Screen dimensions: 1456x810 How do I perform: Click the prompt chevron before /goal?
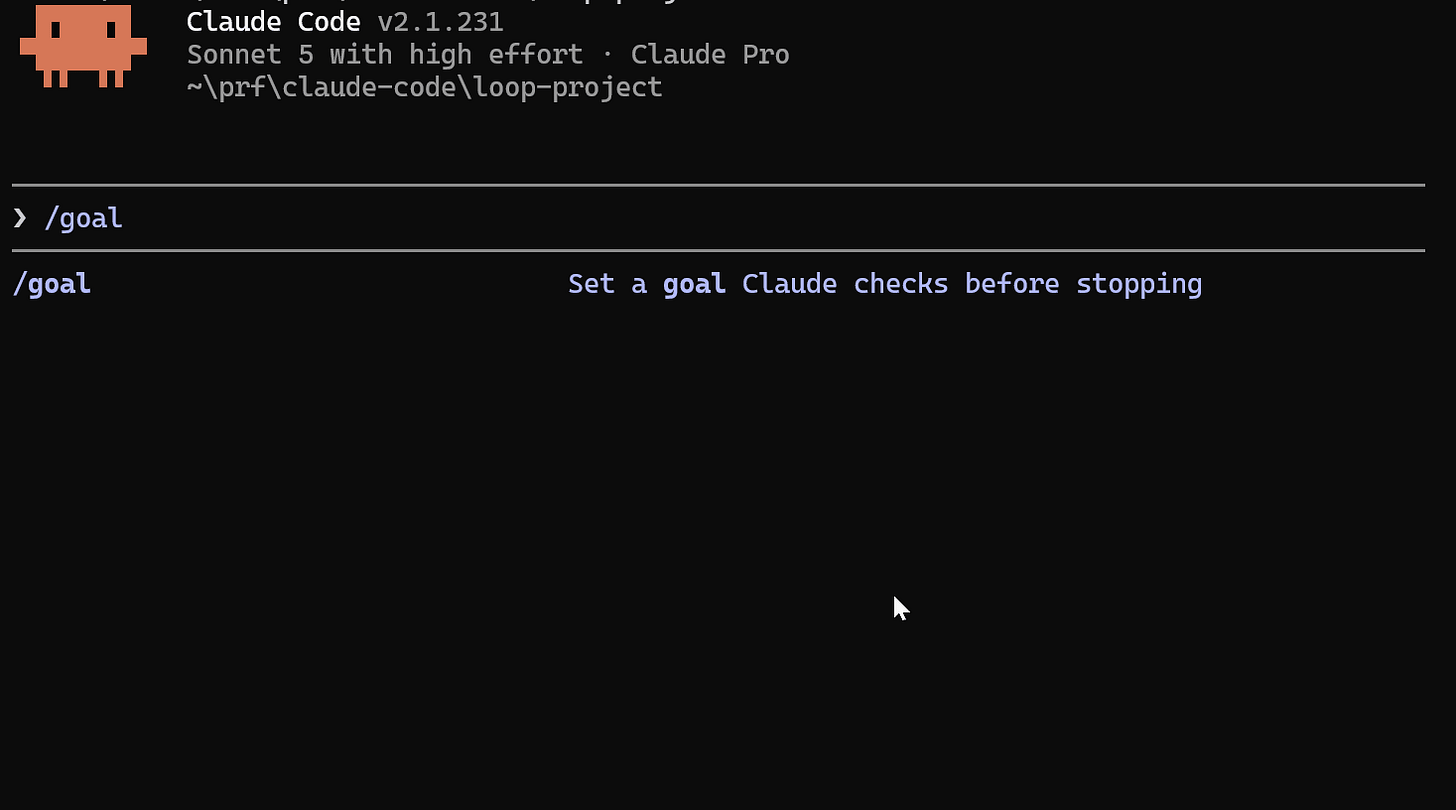pyautogui.click(x=20, y=217)
